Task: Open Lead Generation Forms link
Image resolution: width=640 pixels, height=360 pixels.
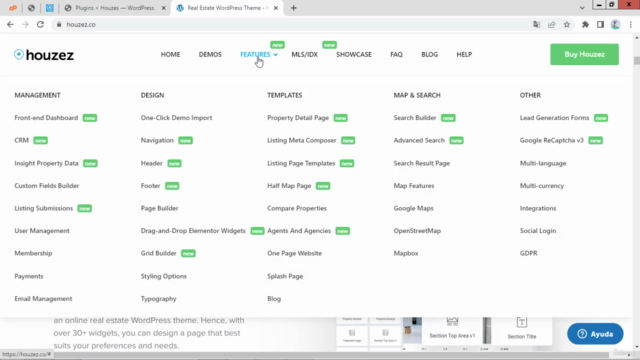Action: tap(554, 118)
